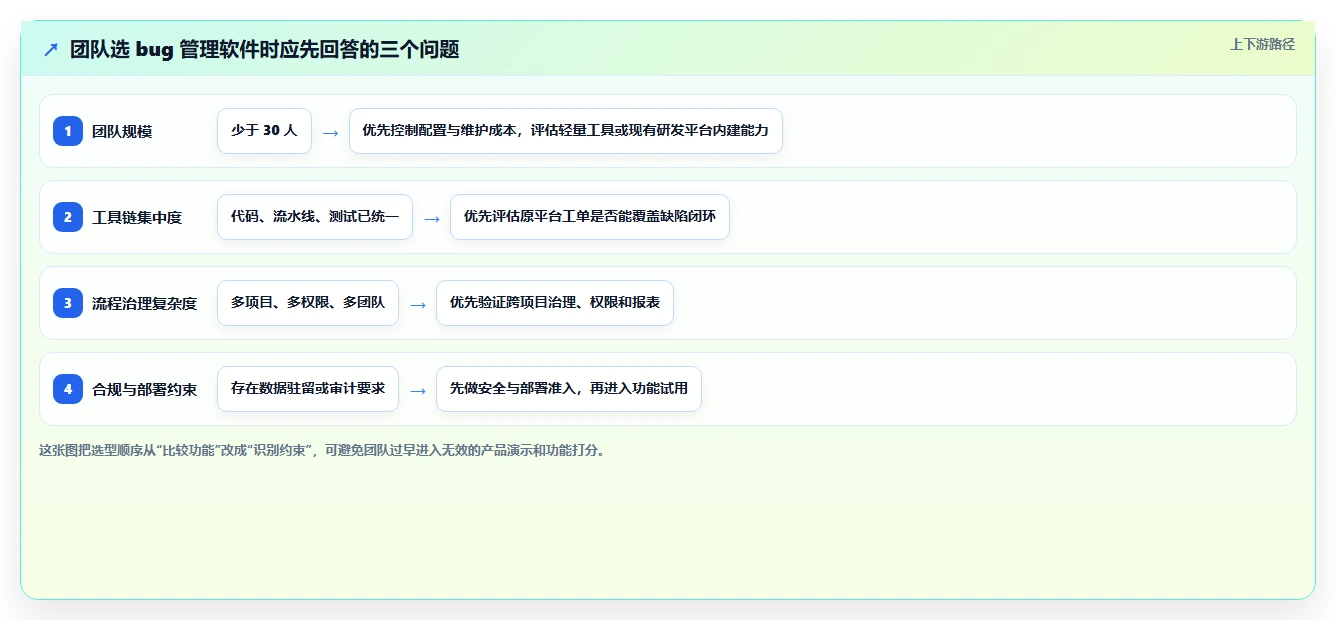Click the 流程治理复杂度 label

145,303
